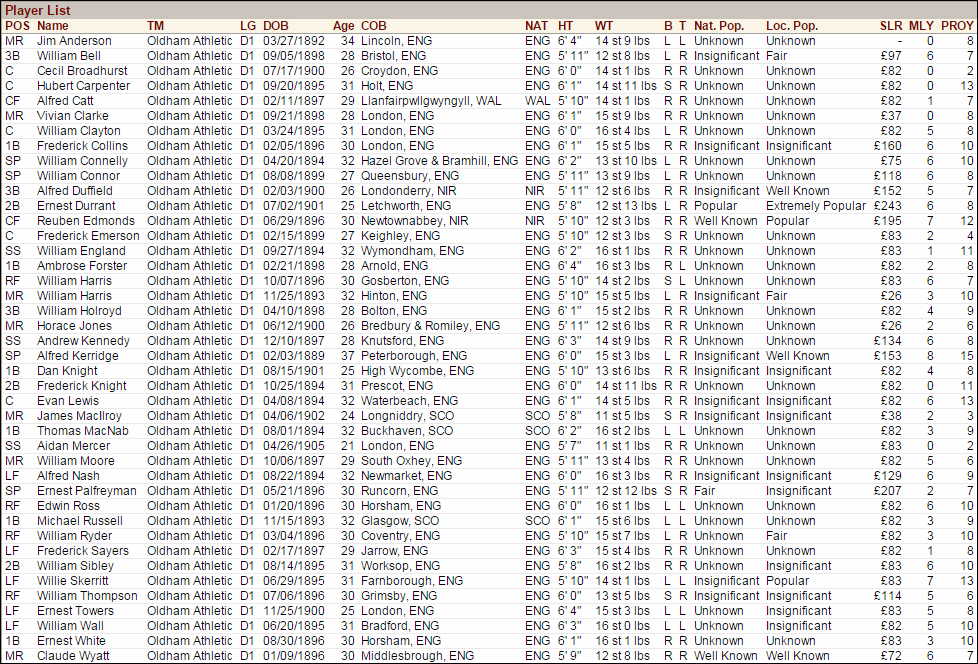Viewport: 978px width, 664px height.
Task: Open Hubert Carpenter's player page
Action: coord(84,85)
